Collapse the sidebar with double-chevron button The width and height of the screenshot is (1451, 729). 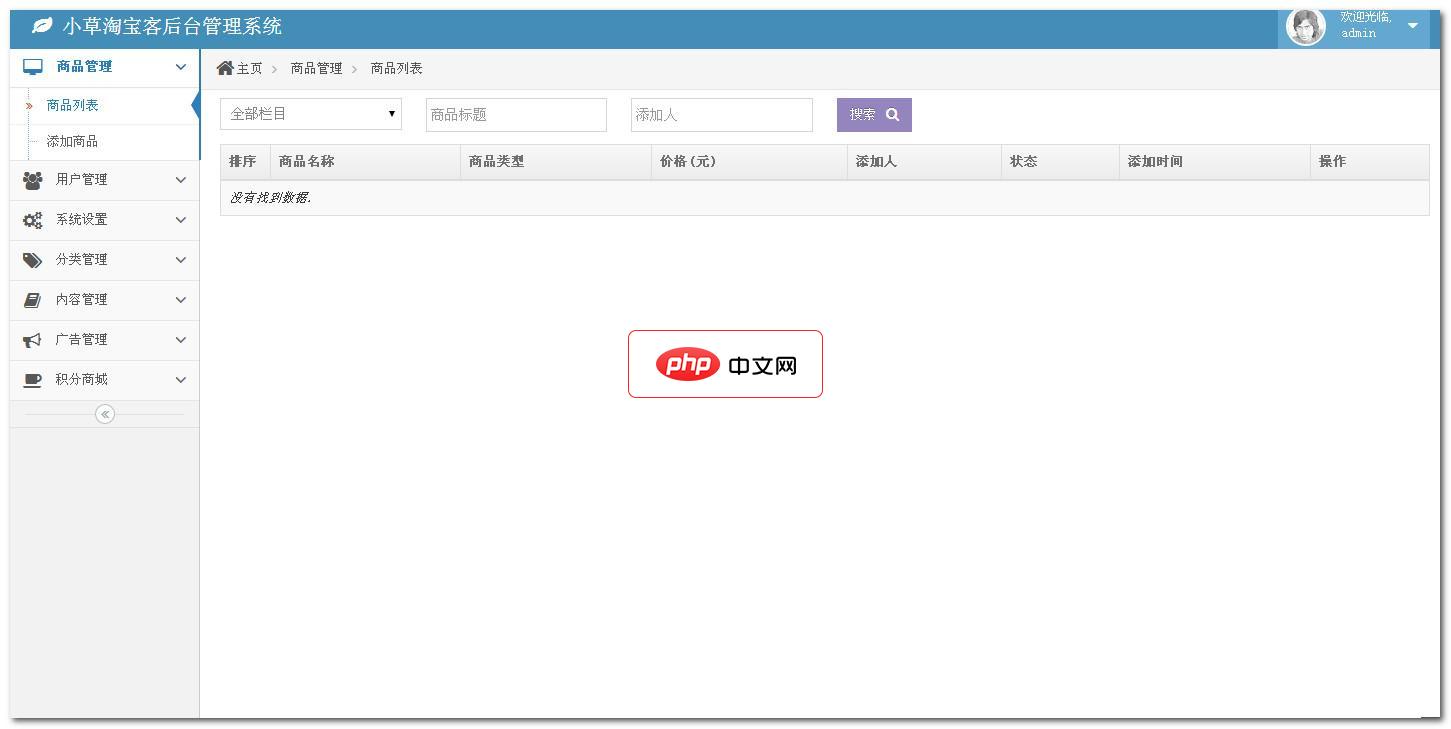click(105, 414)
